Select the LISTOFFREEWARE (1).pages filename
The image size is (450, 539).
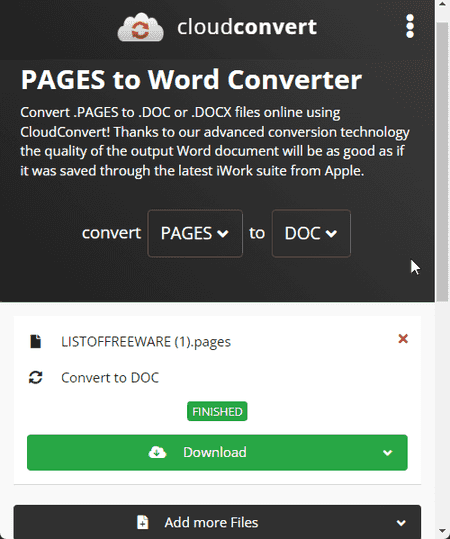click(x=146, y=342)
